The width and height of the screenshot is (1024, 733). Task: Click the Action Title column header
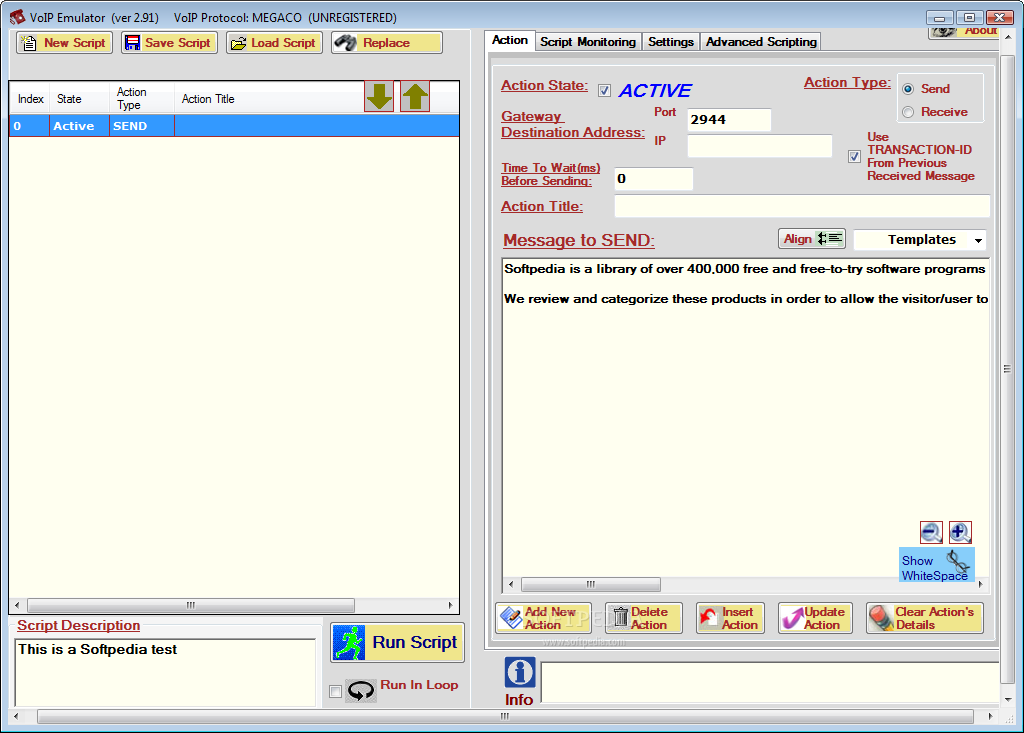click(x=268, y=99)
